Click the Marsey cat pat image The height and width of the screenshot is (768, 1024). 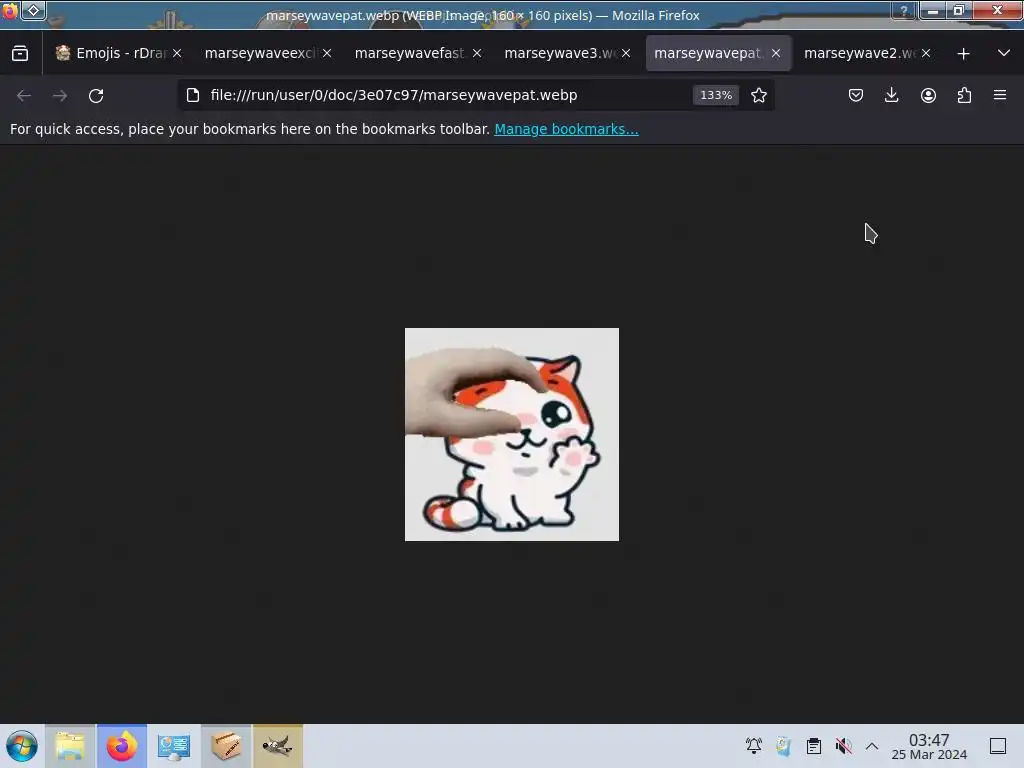pyautogui.click(x=512, y=434)
